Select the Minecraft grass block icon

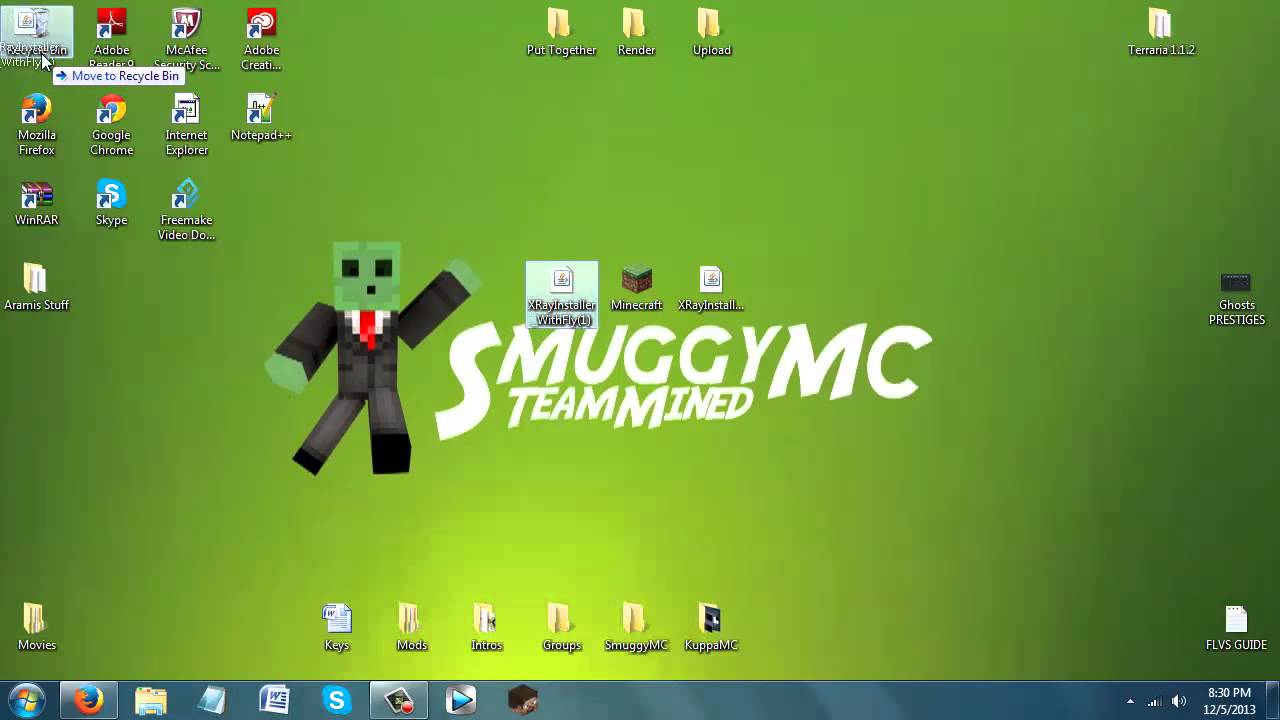point(636,288)
